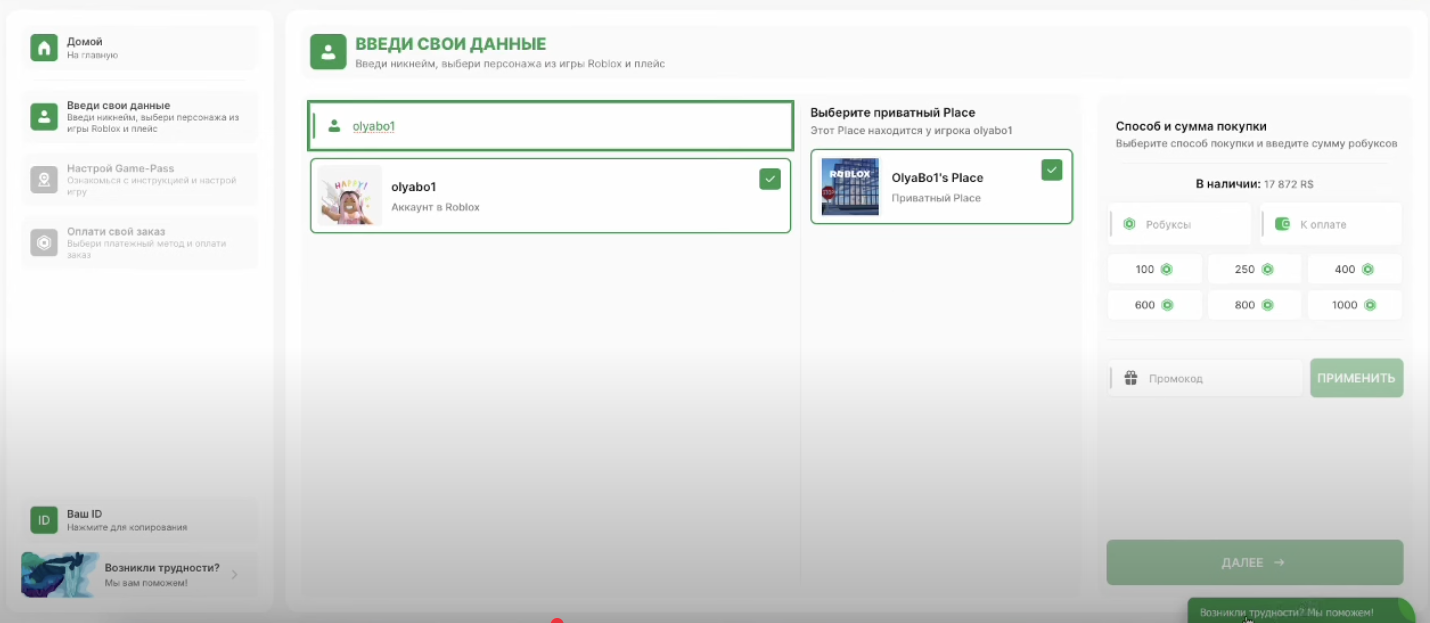Click the 'Аккаунт в Roblox' label
The width and height of the screenshot is (1430, 623).
pos(435,207)
